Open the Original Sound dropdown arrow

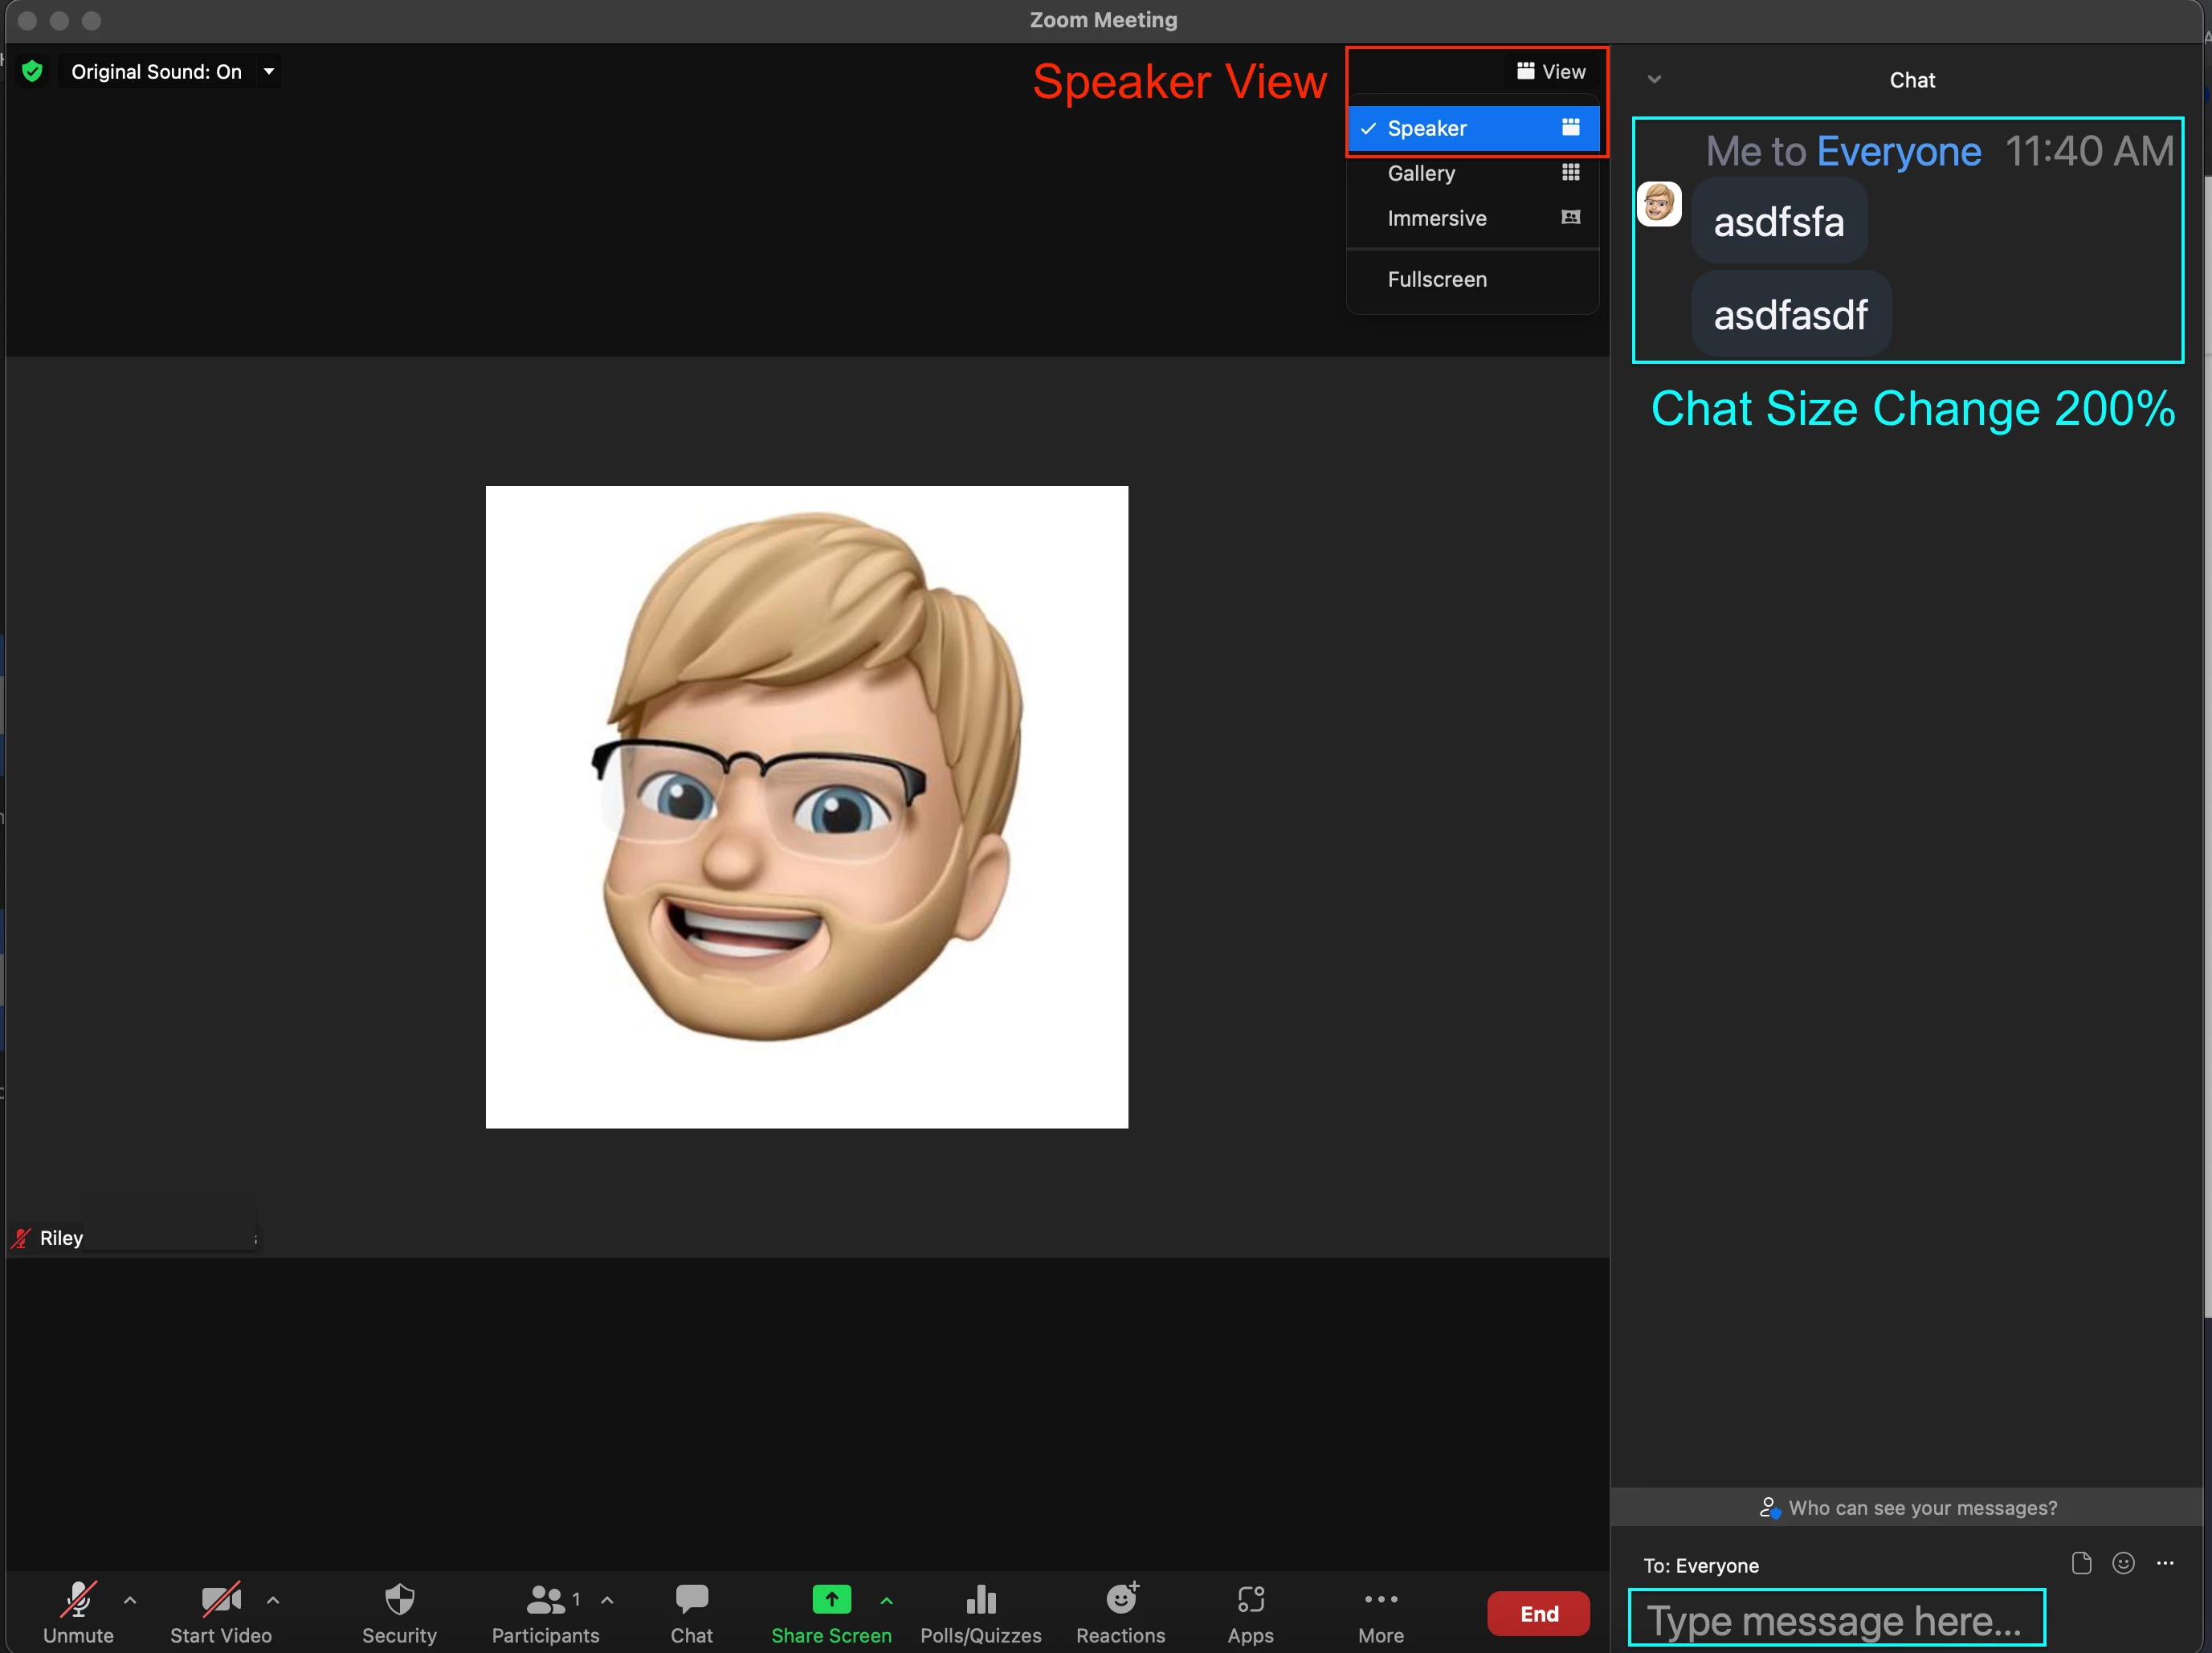click(269, 71)
